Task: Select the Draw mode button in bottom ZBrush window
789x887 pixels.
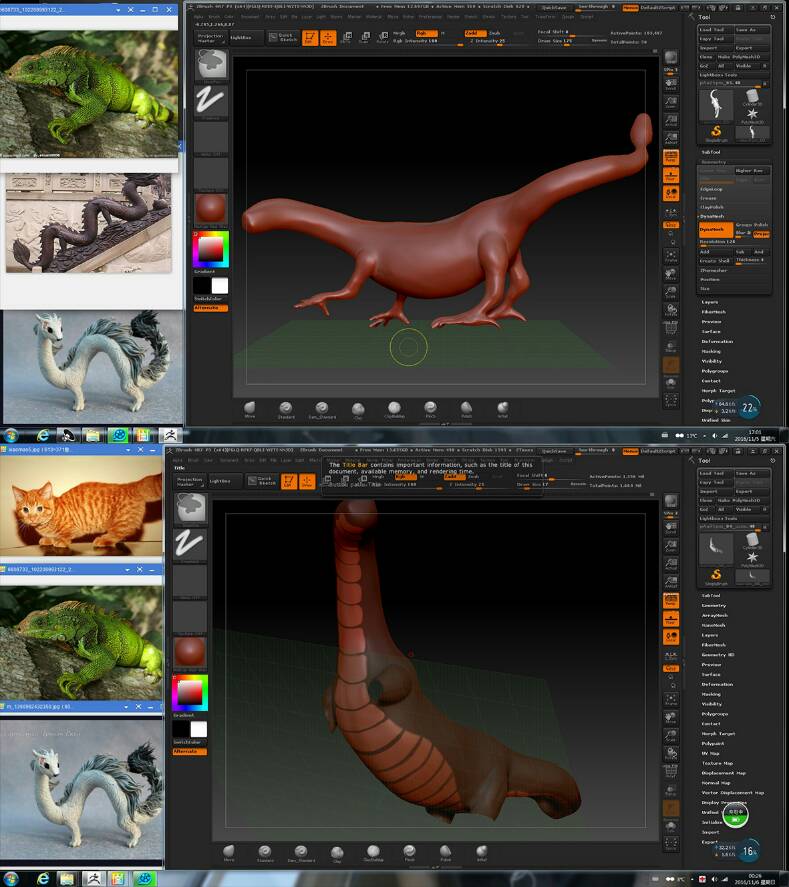Action: click(x=306, y=482)
